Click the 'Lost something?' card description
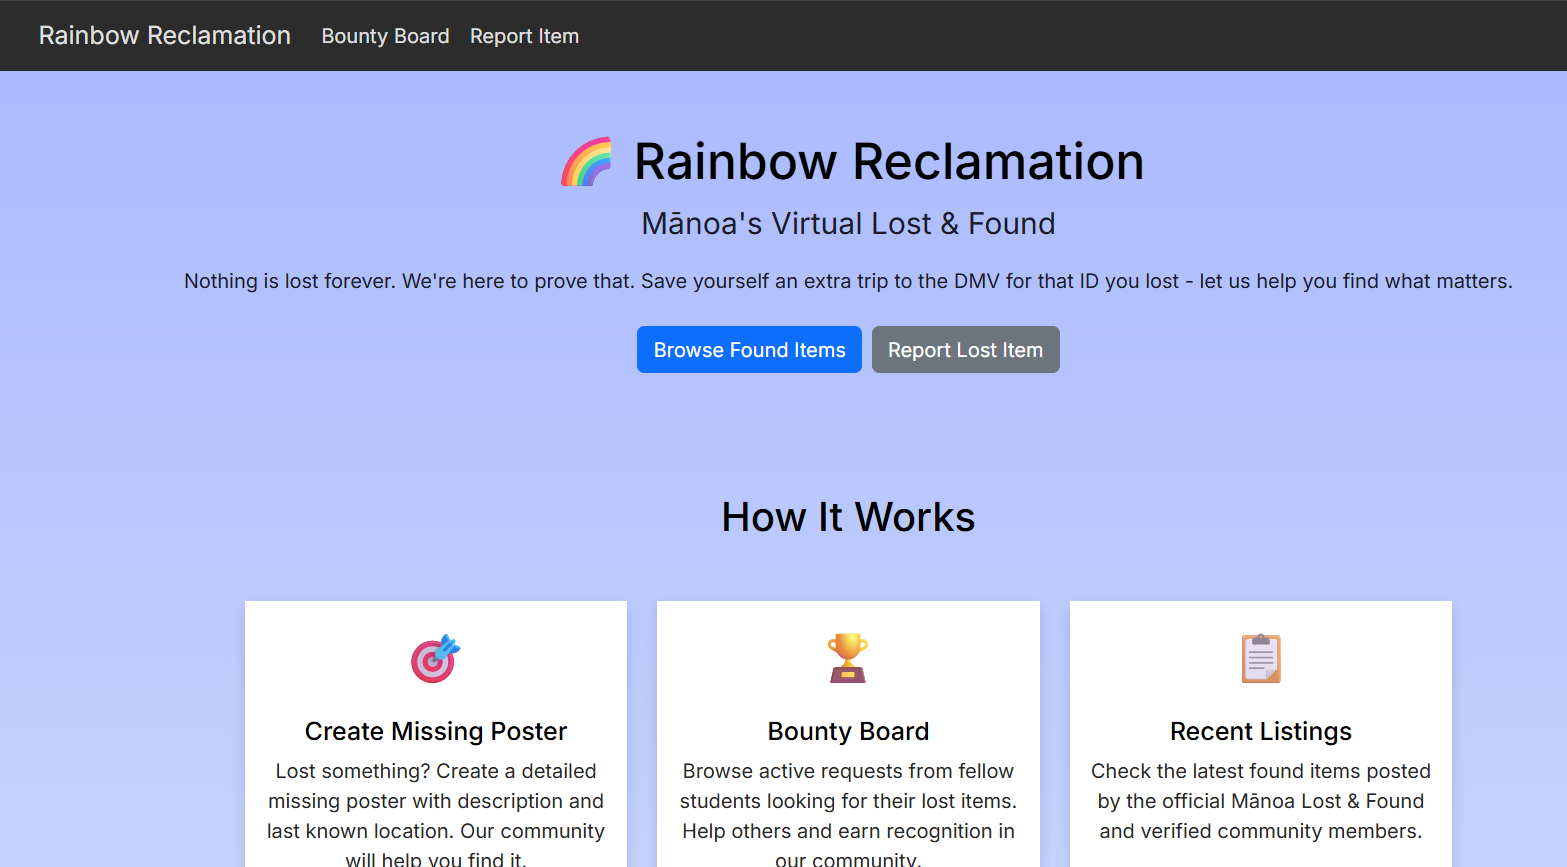1567x867 pixels. (x=436, y=801)
